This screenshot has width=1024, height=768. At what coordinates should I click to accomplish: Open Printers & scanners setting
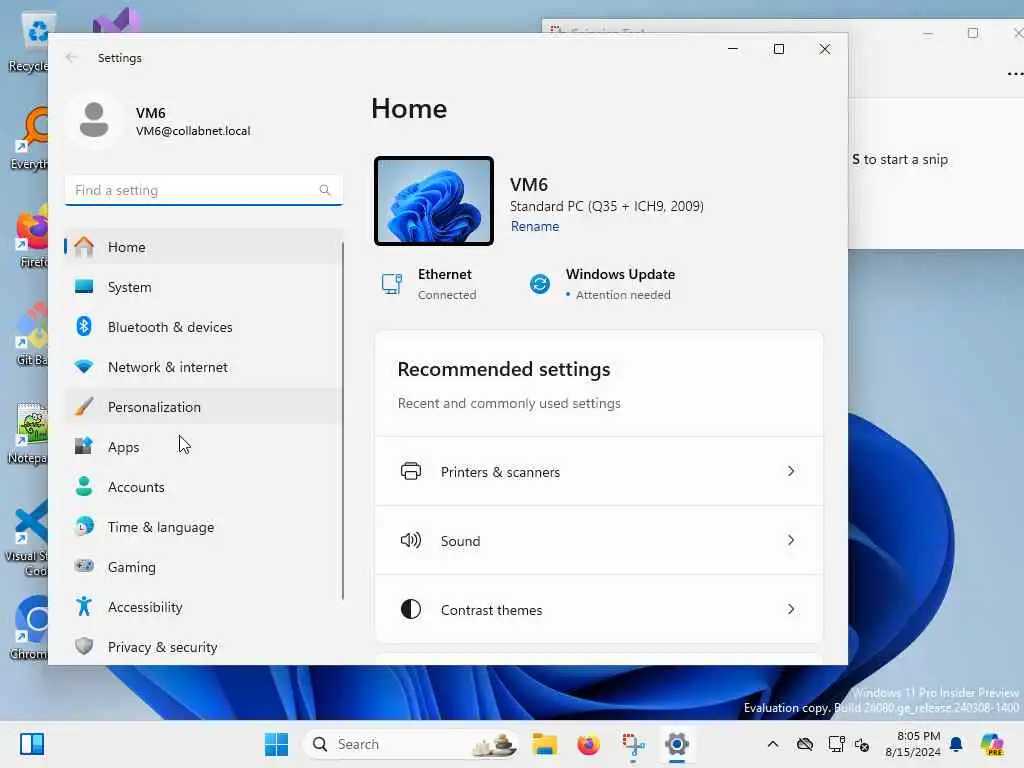[598, 472]
